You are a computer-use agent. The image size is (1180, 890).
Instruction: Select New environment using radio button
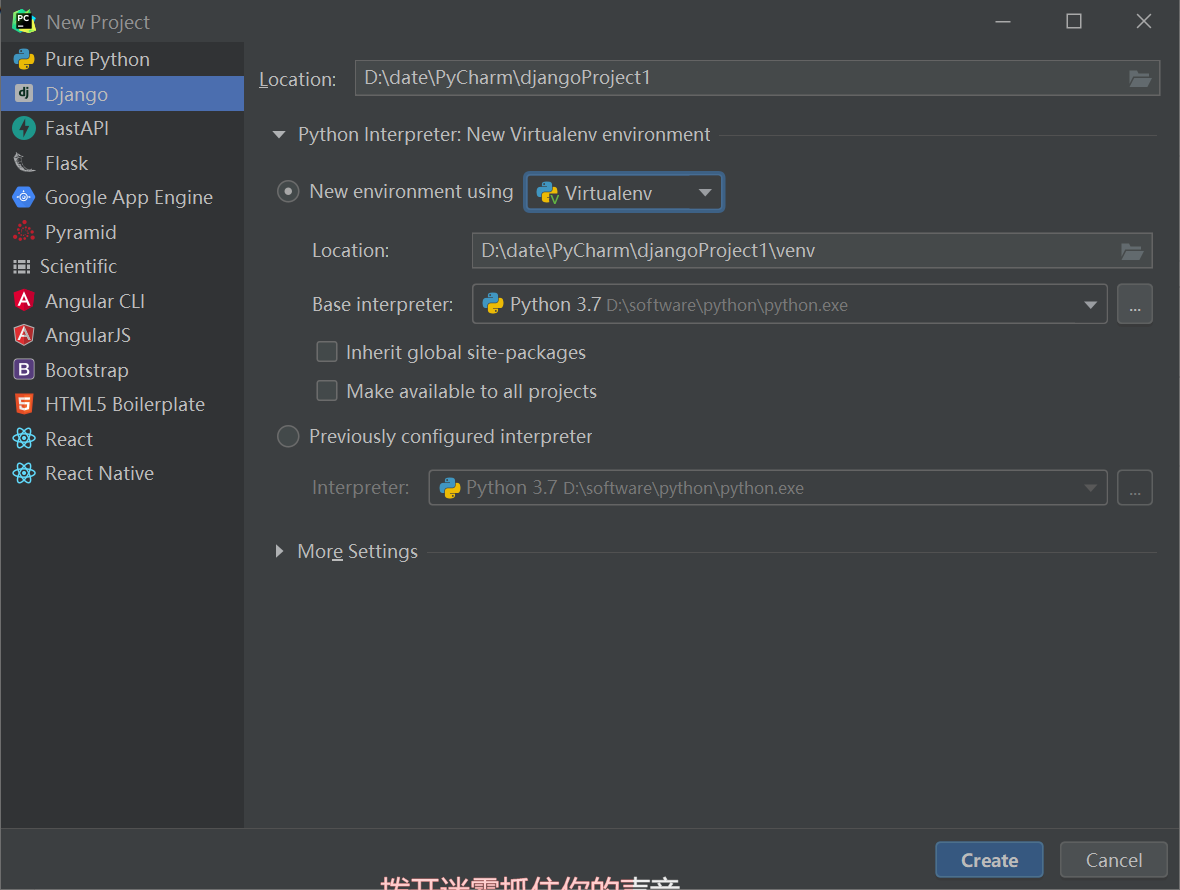click(x=288, y=192)
